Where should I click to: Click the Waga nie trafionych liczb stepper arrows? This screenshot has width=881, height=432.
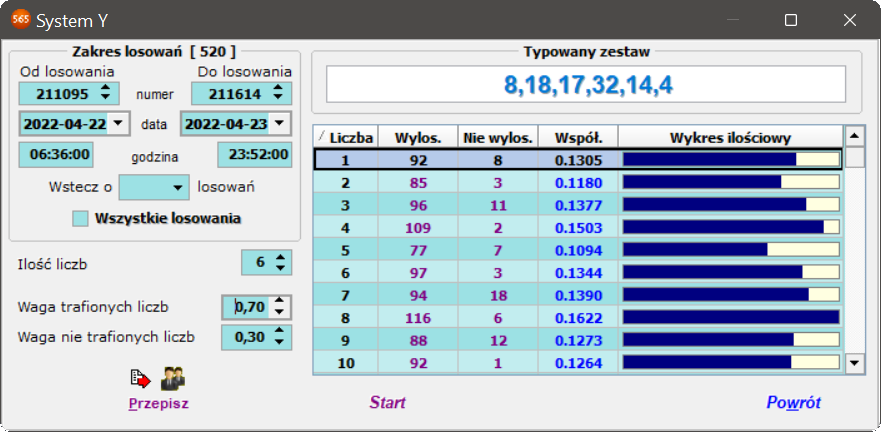(281, 338)
